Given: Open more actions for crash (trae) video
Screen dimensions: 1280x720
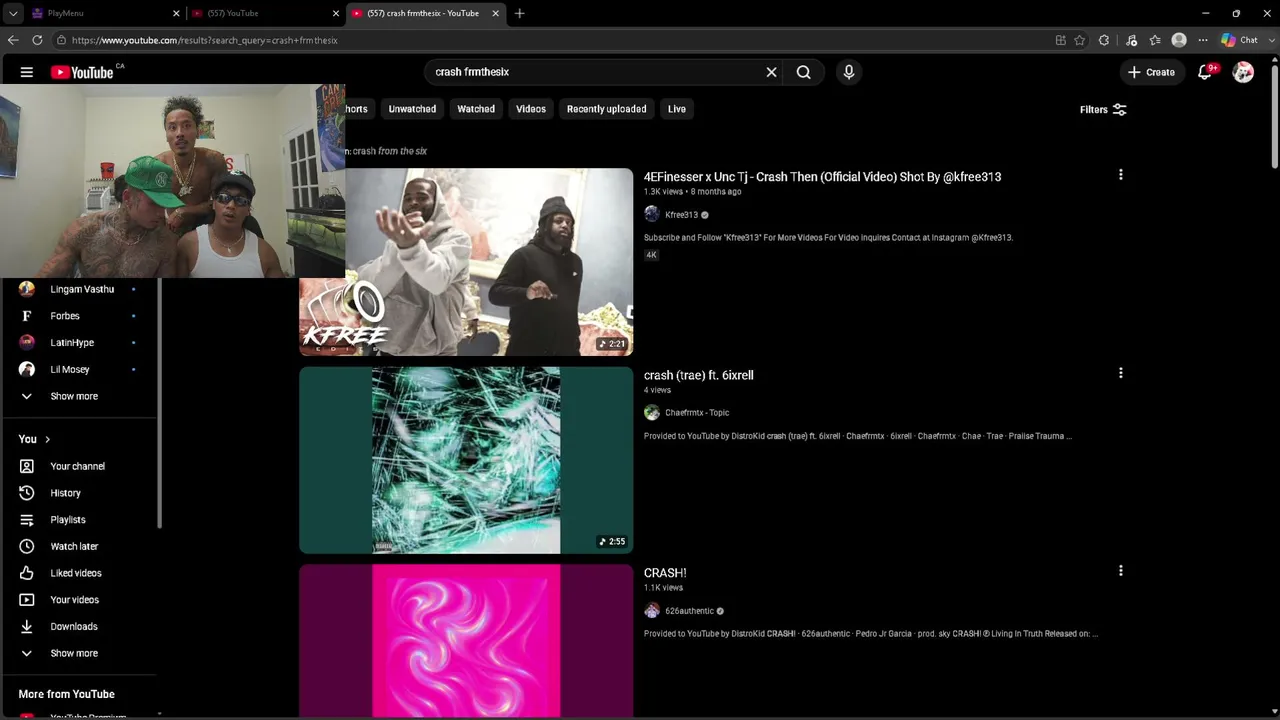Looking at the screenshot, I should (x=1120, y=373).
